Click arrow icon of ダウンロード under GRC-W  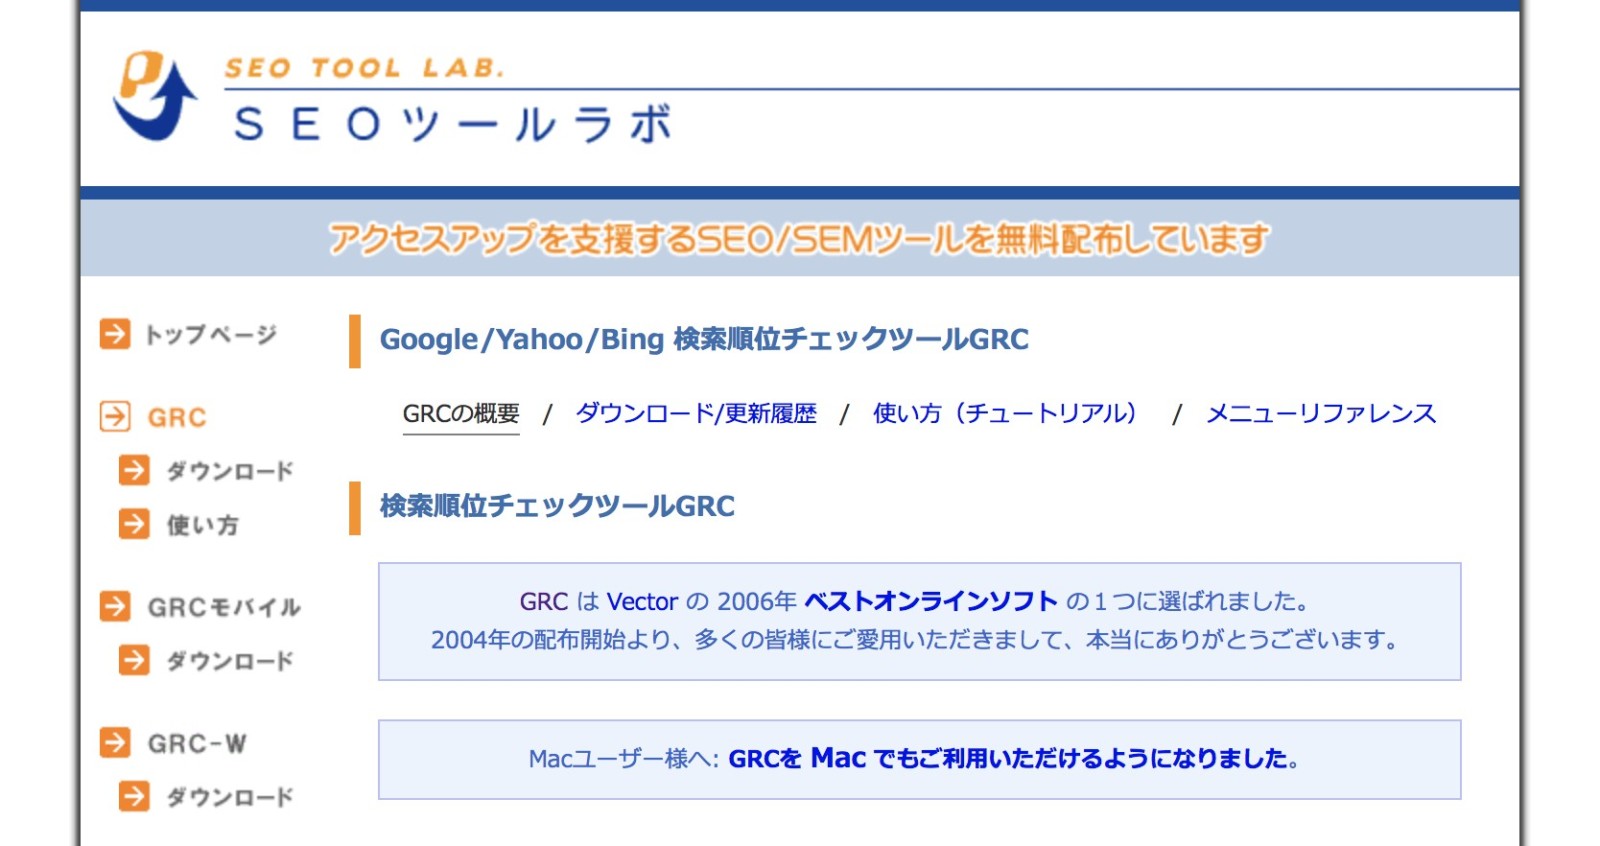134,796
